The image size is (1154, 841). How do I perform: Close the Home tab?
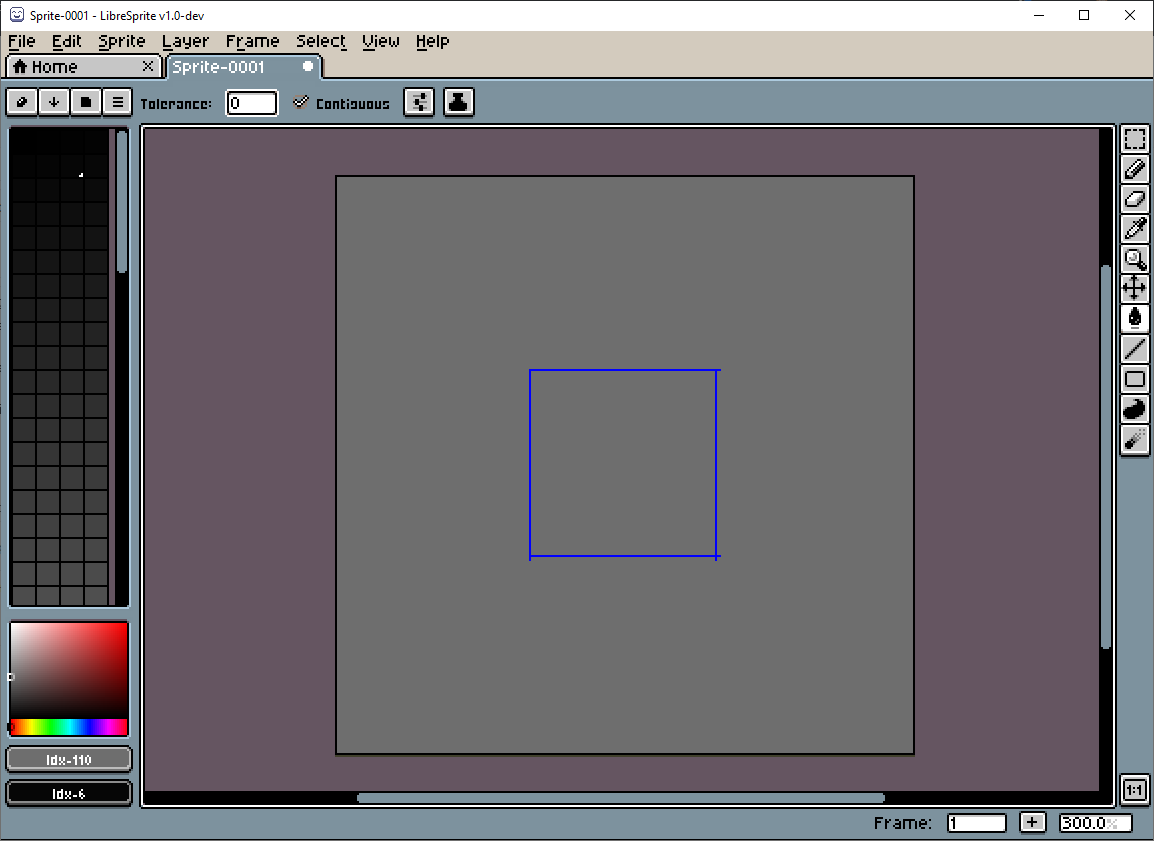pyautogui.click(x=147, y=65)
